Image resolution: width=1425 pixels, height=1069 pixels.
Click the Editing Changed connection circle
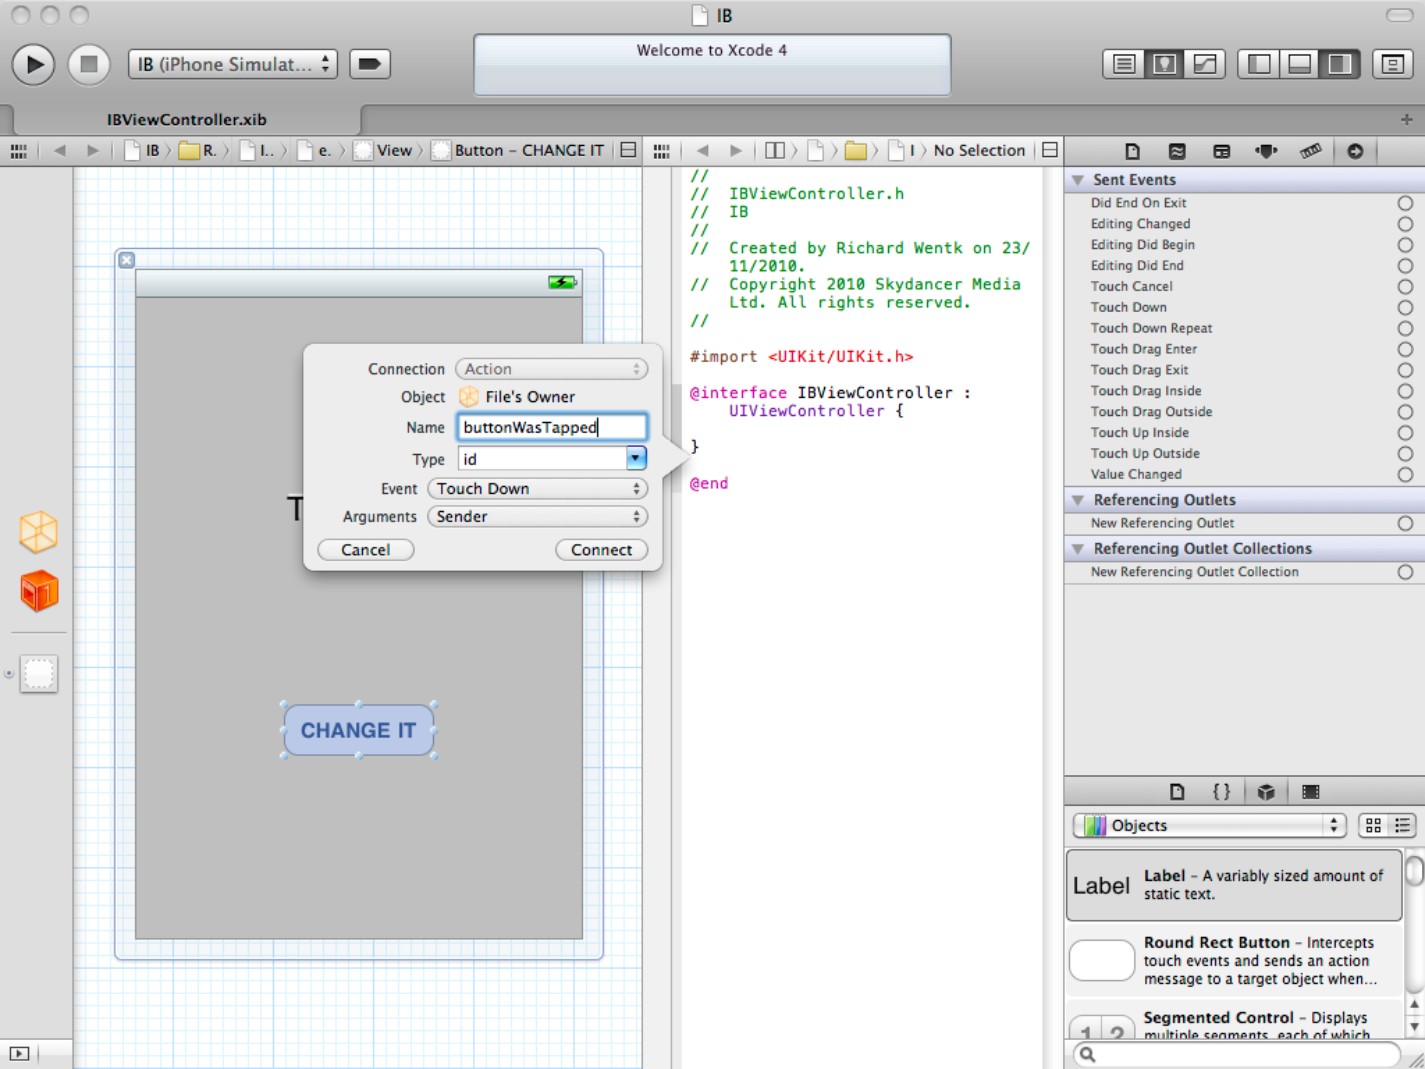click(1405, 224)
